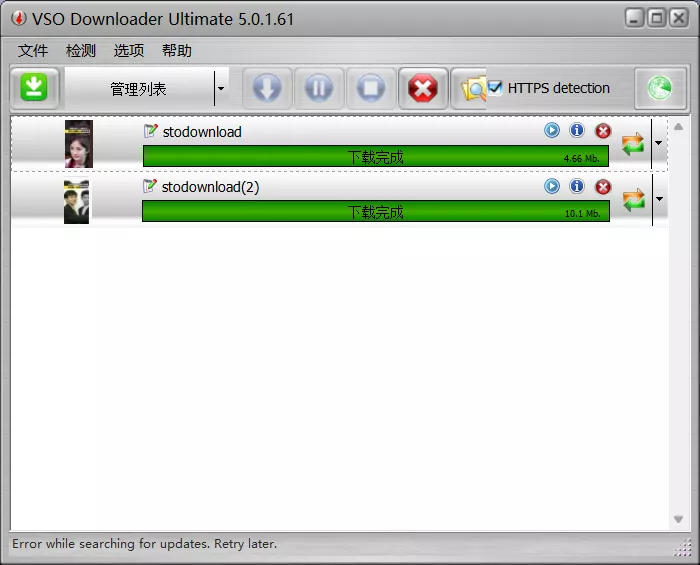Play the stodownload file

pyautogui.click(x=552, y=131)
